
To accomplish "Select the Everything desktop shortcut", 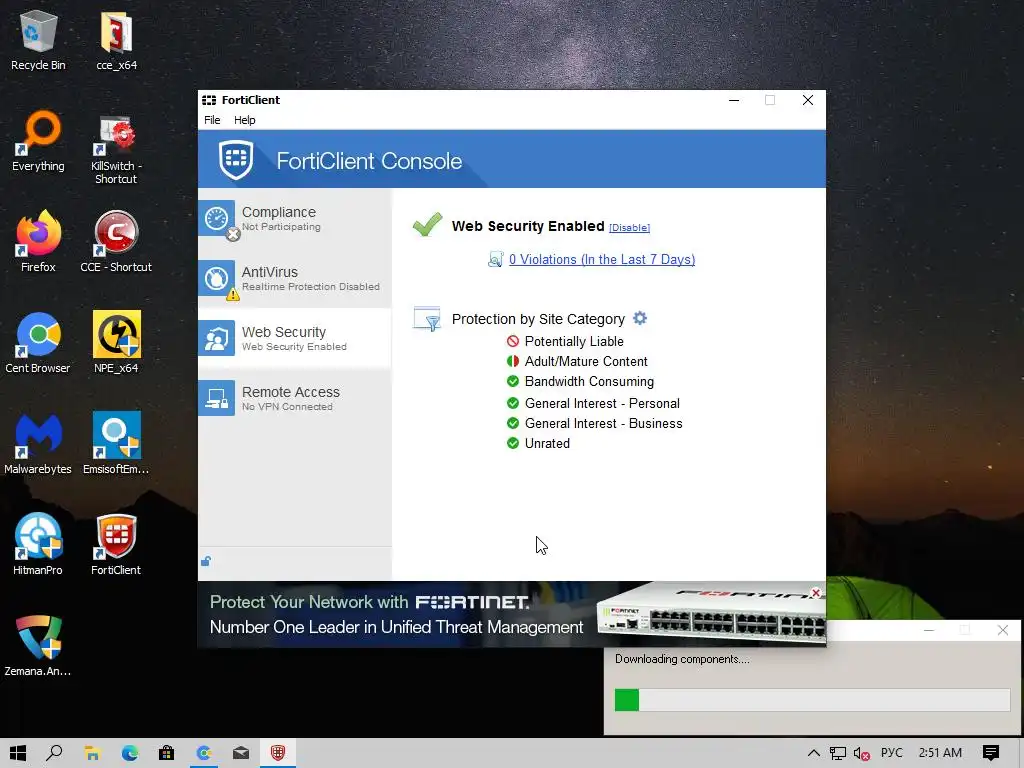I will tap(38, 141).
